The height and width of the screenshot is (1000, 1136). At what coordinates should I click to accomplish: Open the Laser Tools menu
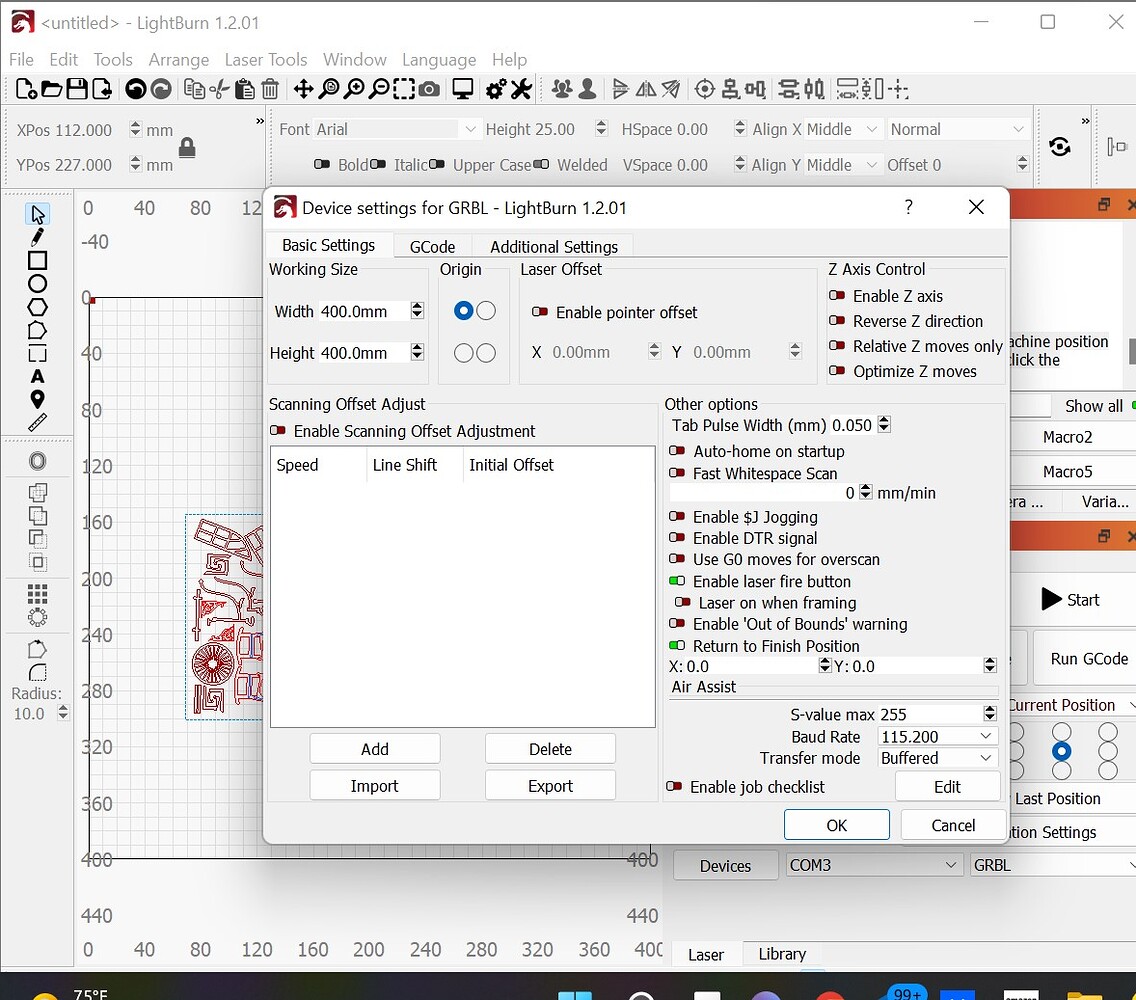tap(266, 59)
